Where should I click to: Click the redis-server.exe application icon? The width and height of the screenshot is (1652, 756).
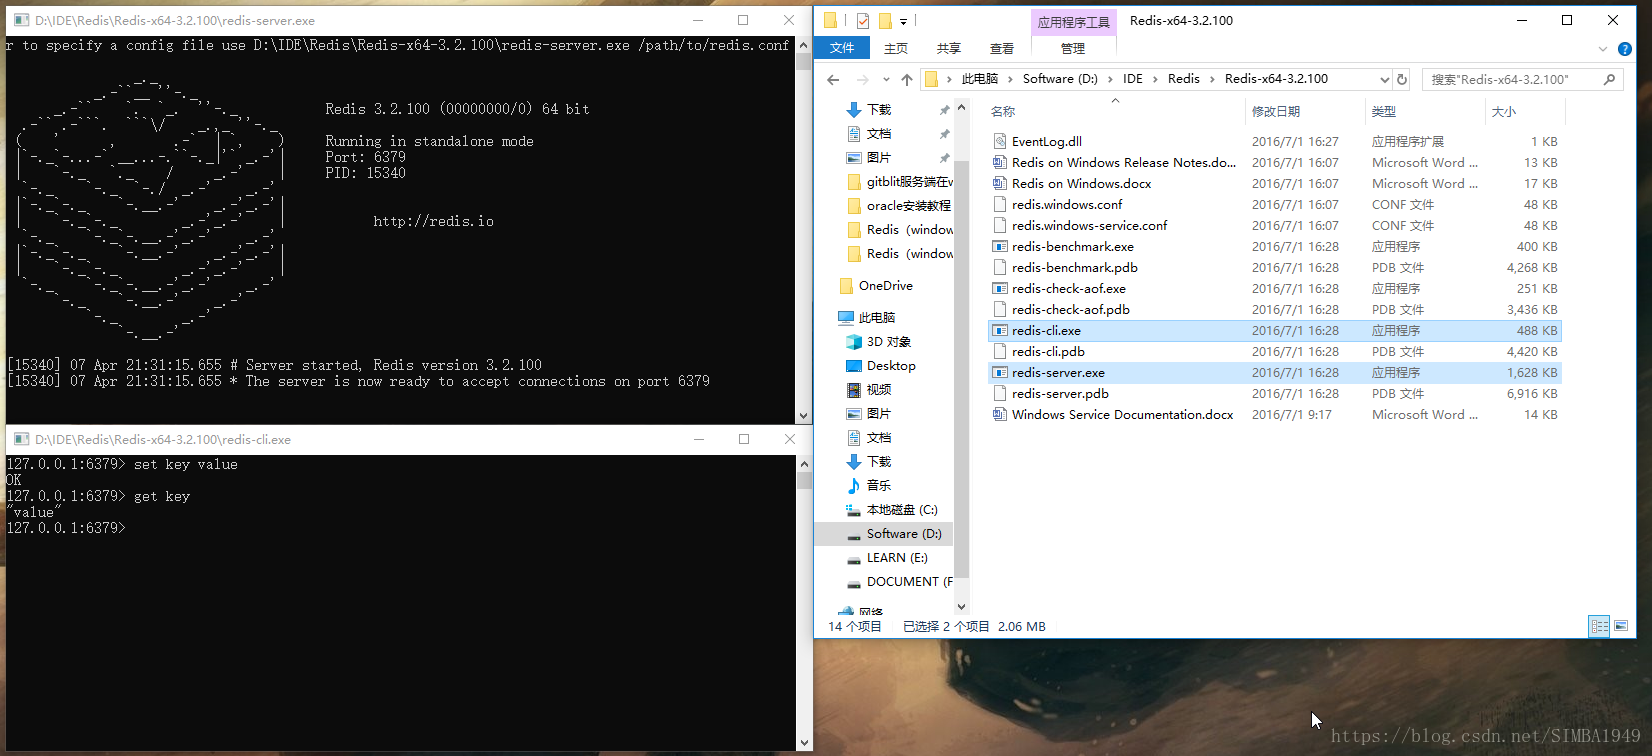click(999, 372)
